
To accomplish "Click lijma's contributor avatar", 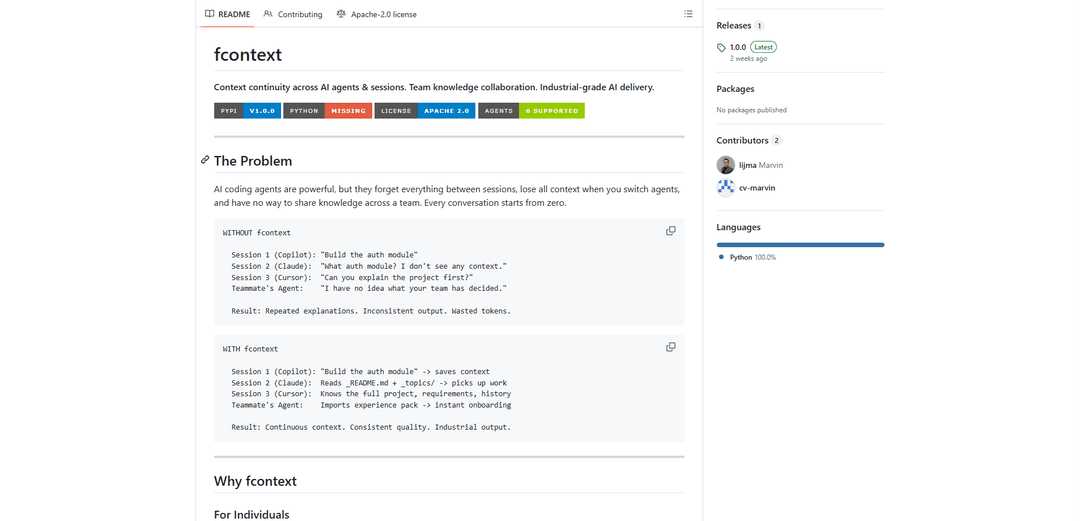I will coord(726,165).
